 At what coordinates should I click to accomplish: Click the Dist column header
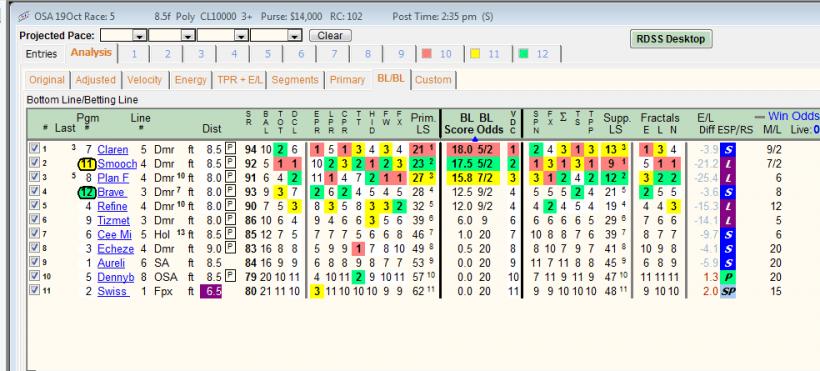click(212, 128)
